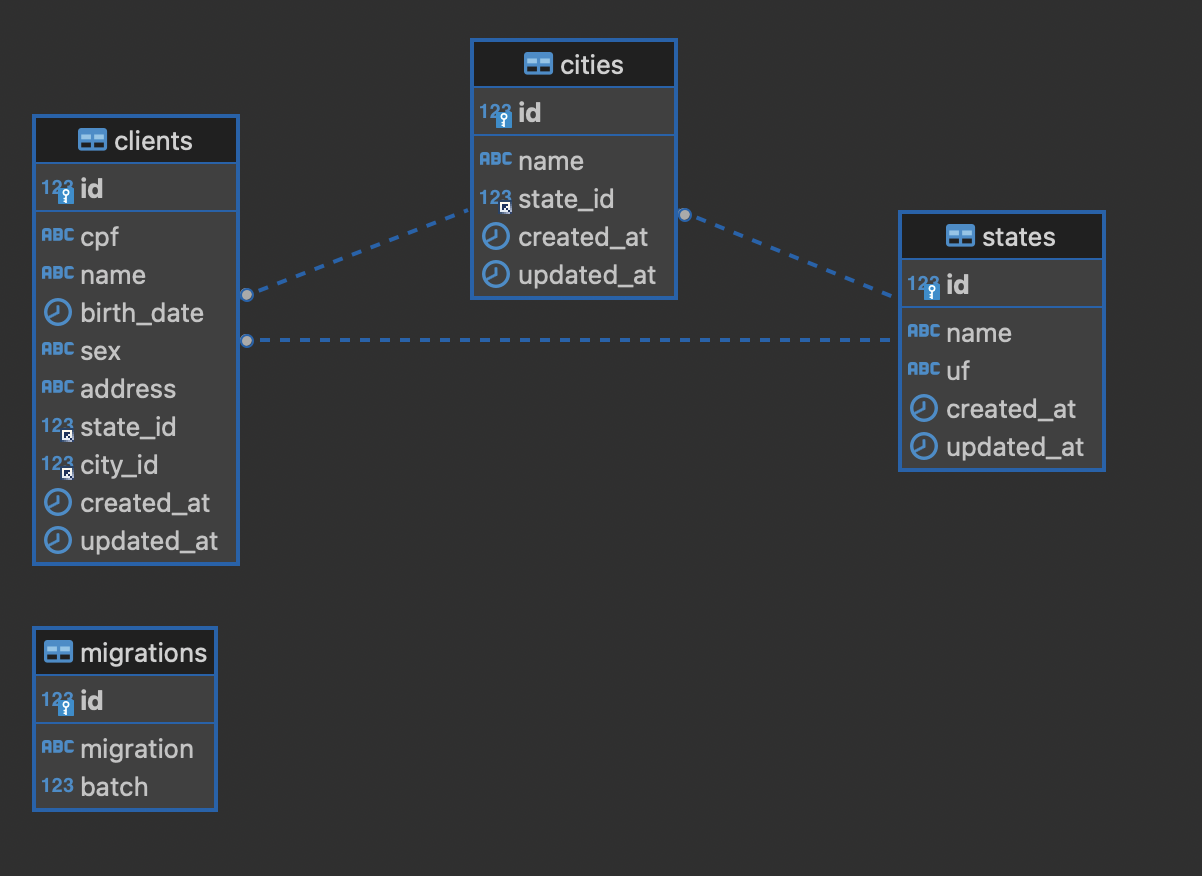Click the dashed relation line between clients and states
The height and width of the screenshot is (876, 1202).
click(x=570, y=341)
